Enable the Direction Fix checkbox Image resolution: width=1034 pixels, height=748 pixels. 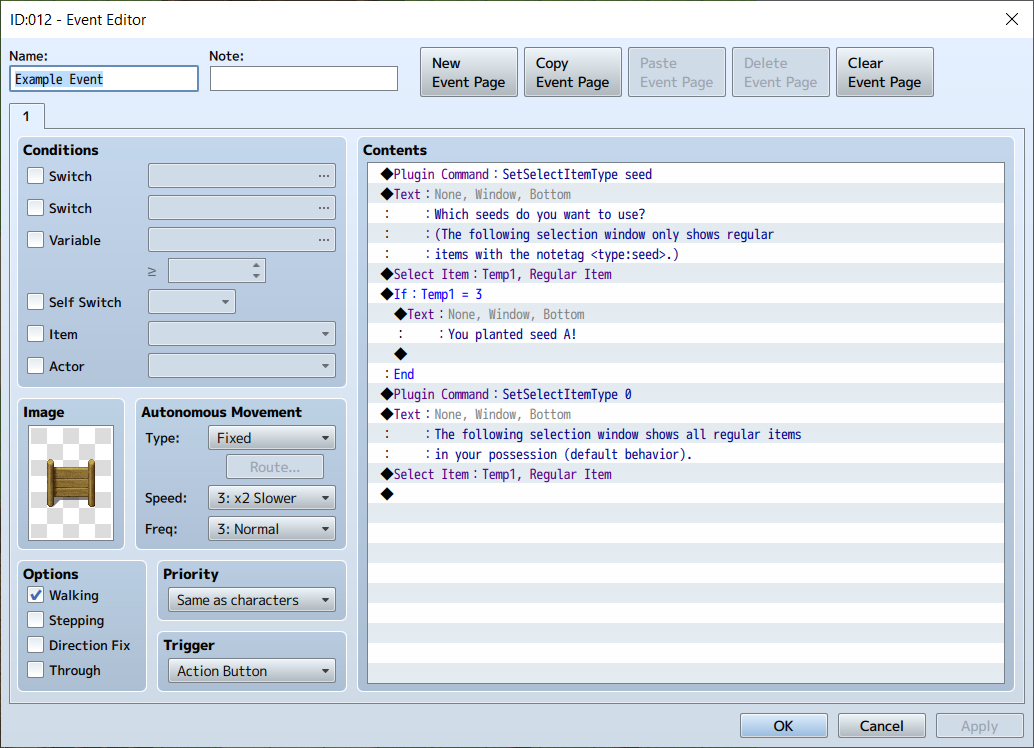pos(36,645)
